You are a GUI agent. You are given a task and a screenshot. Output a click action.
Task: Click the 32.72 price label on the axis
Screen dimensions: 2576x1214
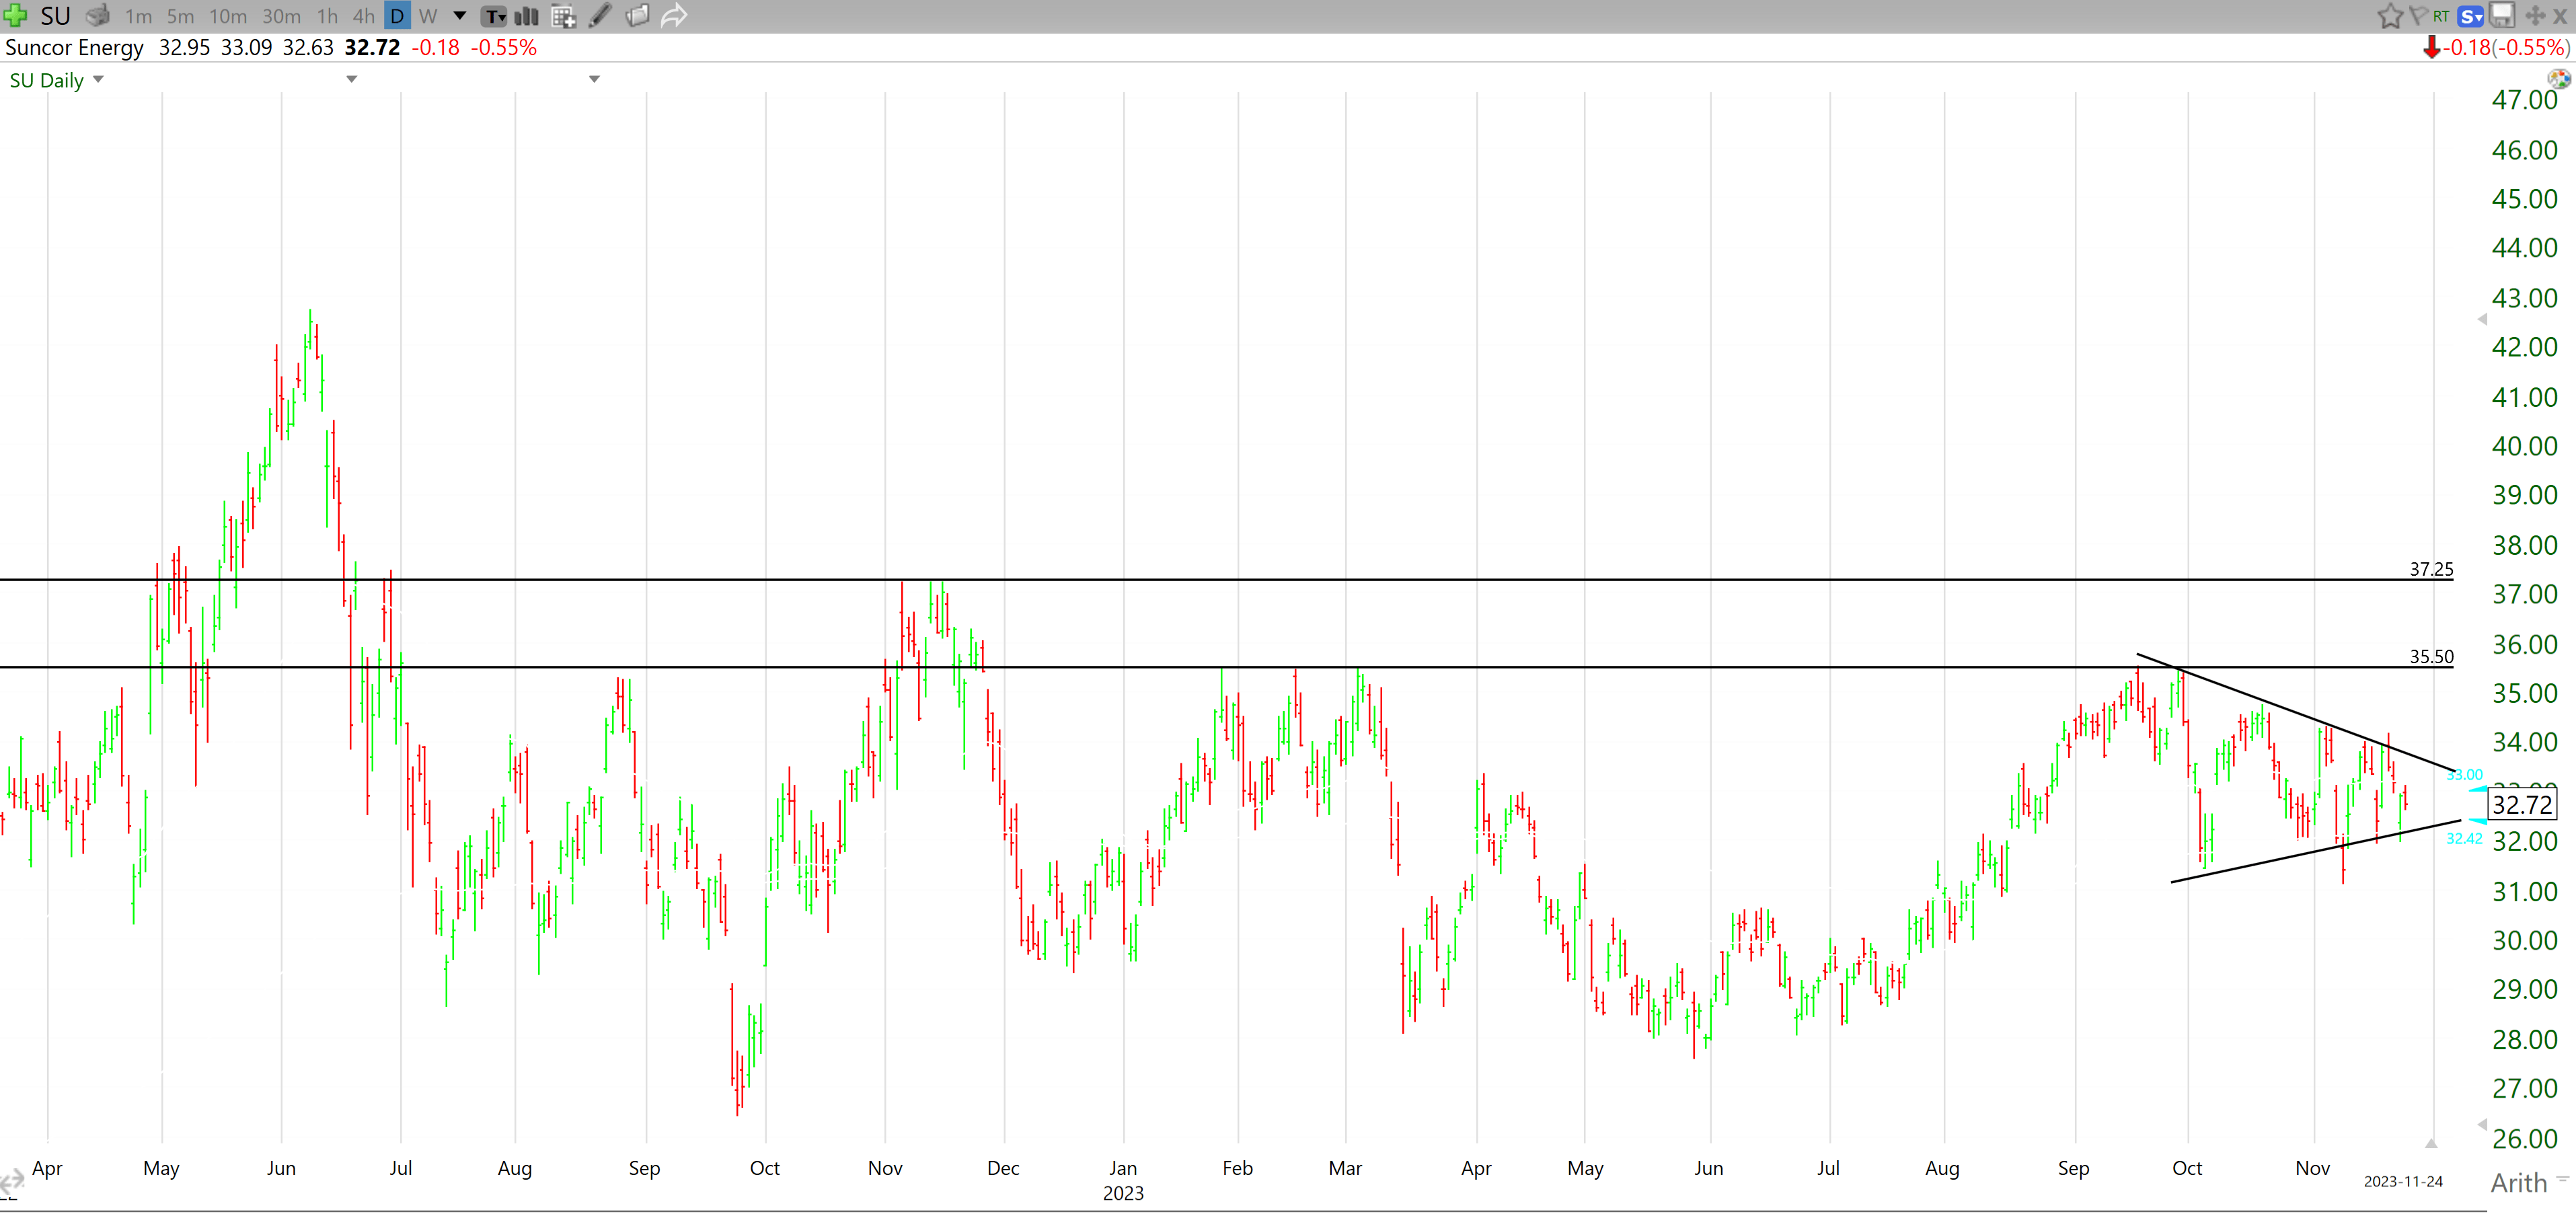[2524, 805]
